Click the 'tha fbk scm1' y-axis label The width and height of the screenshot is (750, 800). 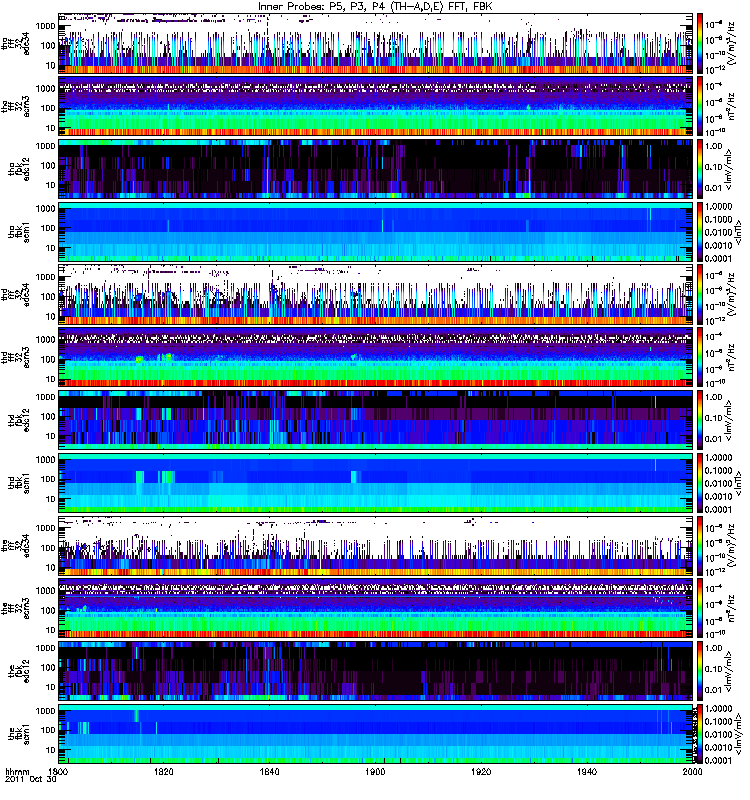click(19, 232)
